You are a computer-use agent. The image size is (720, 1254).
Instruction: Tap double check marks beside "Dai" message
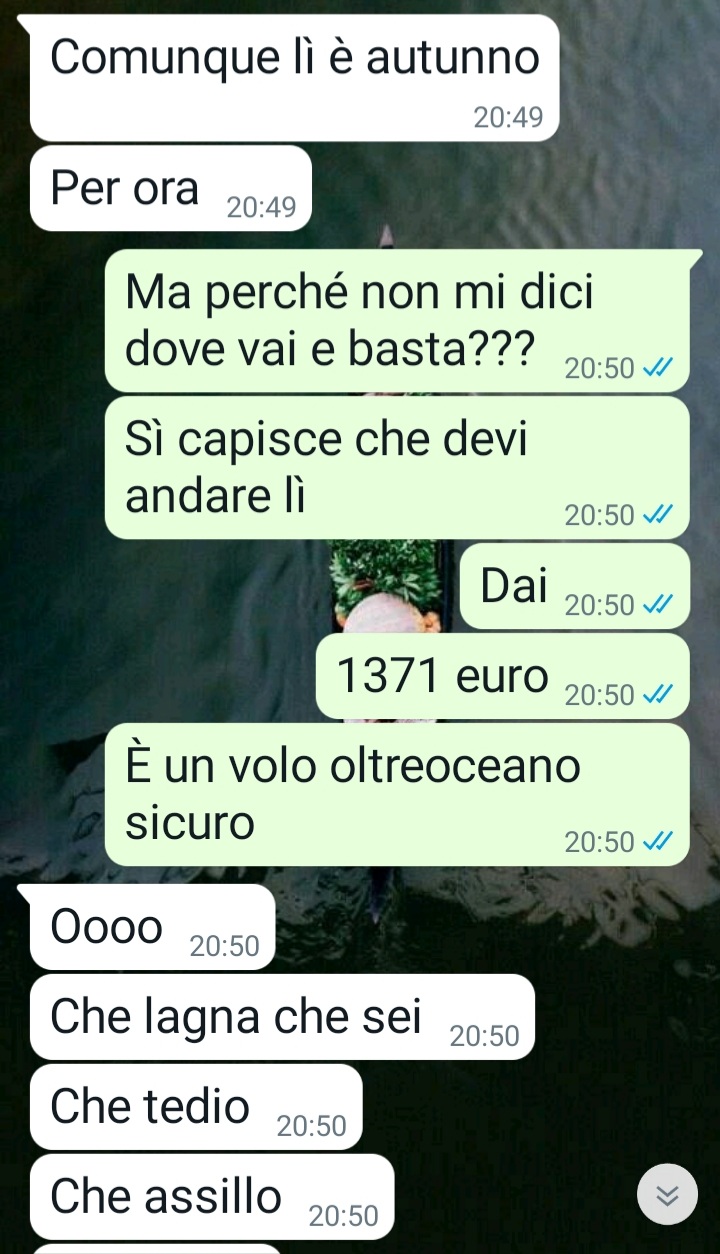tap(657, 604)
